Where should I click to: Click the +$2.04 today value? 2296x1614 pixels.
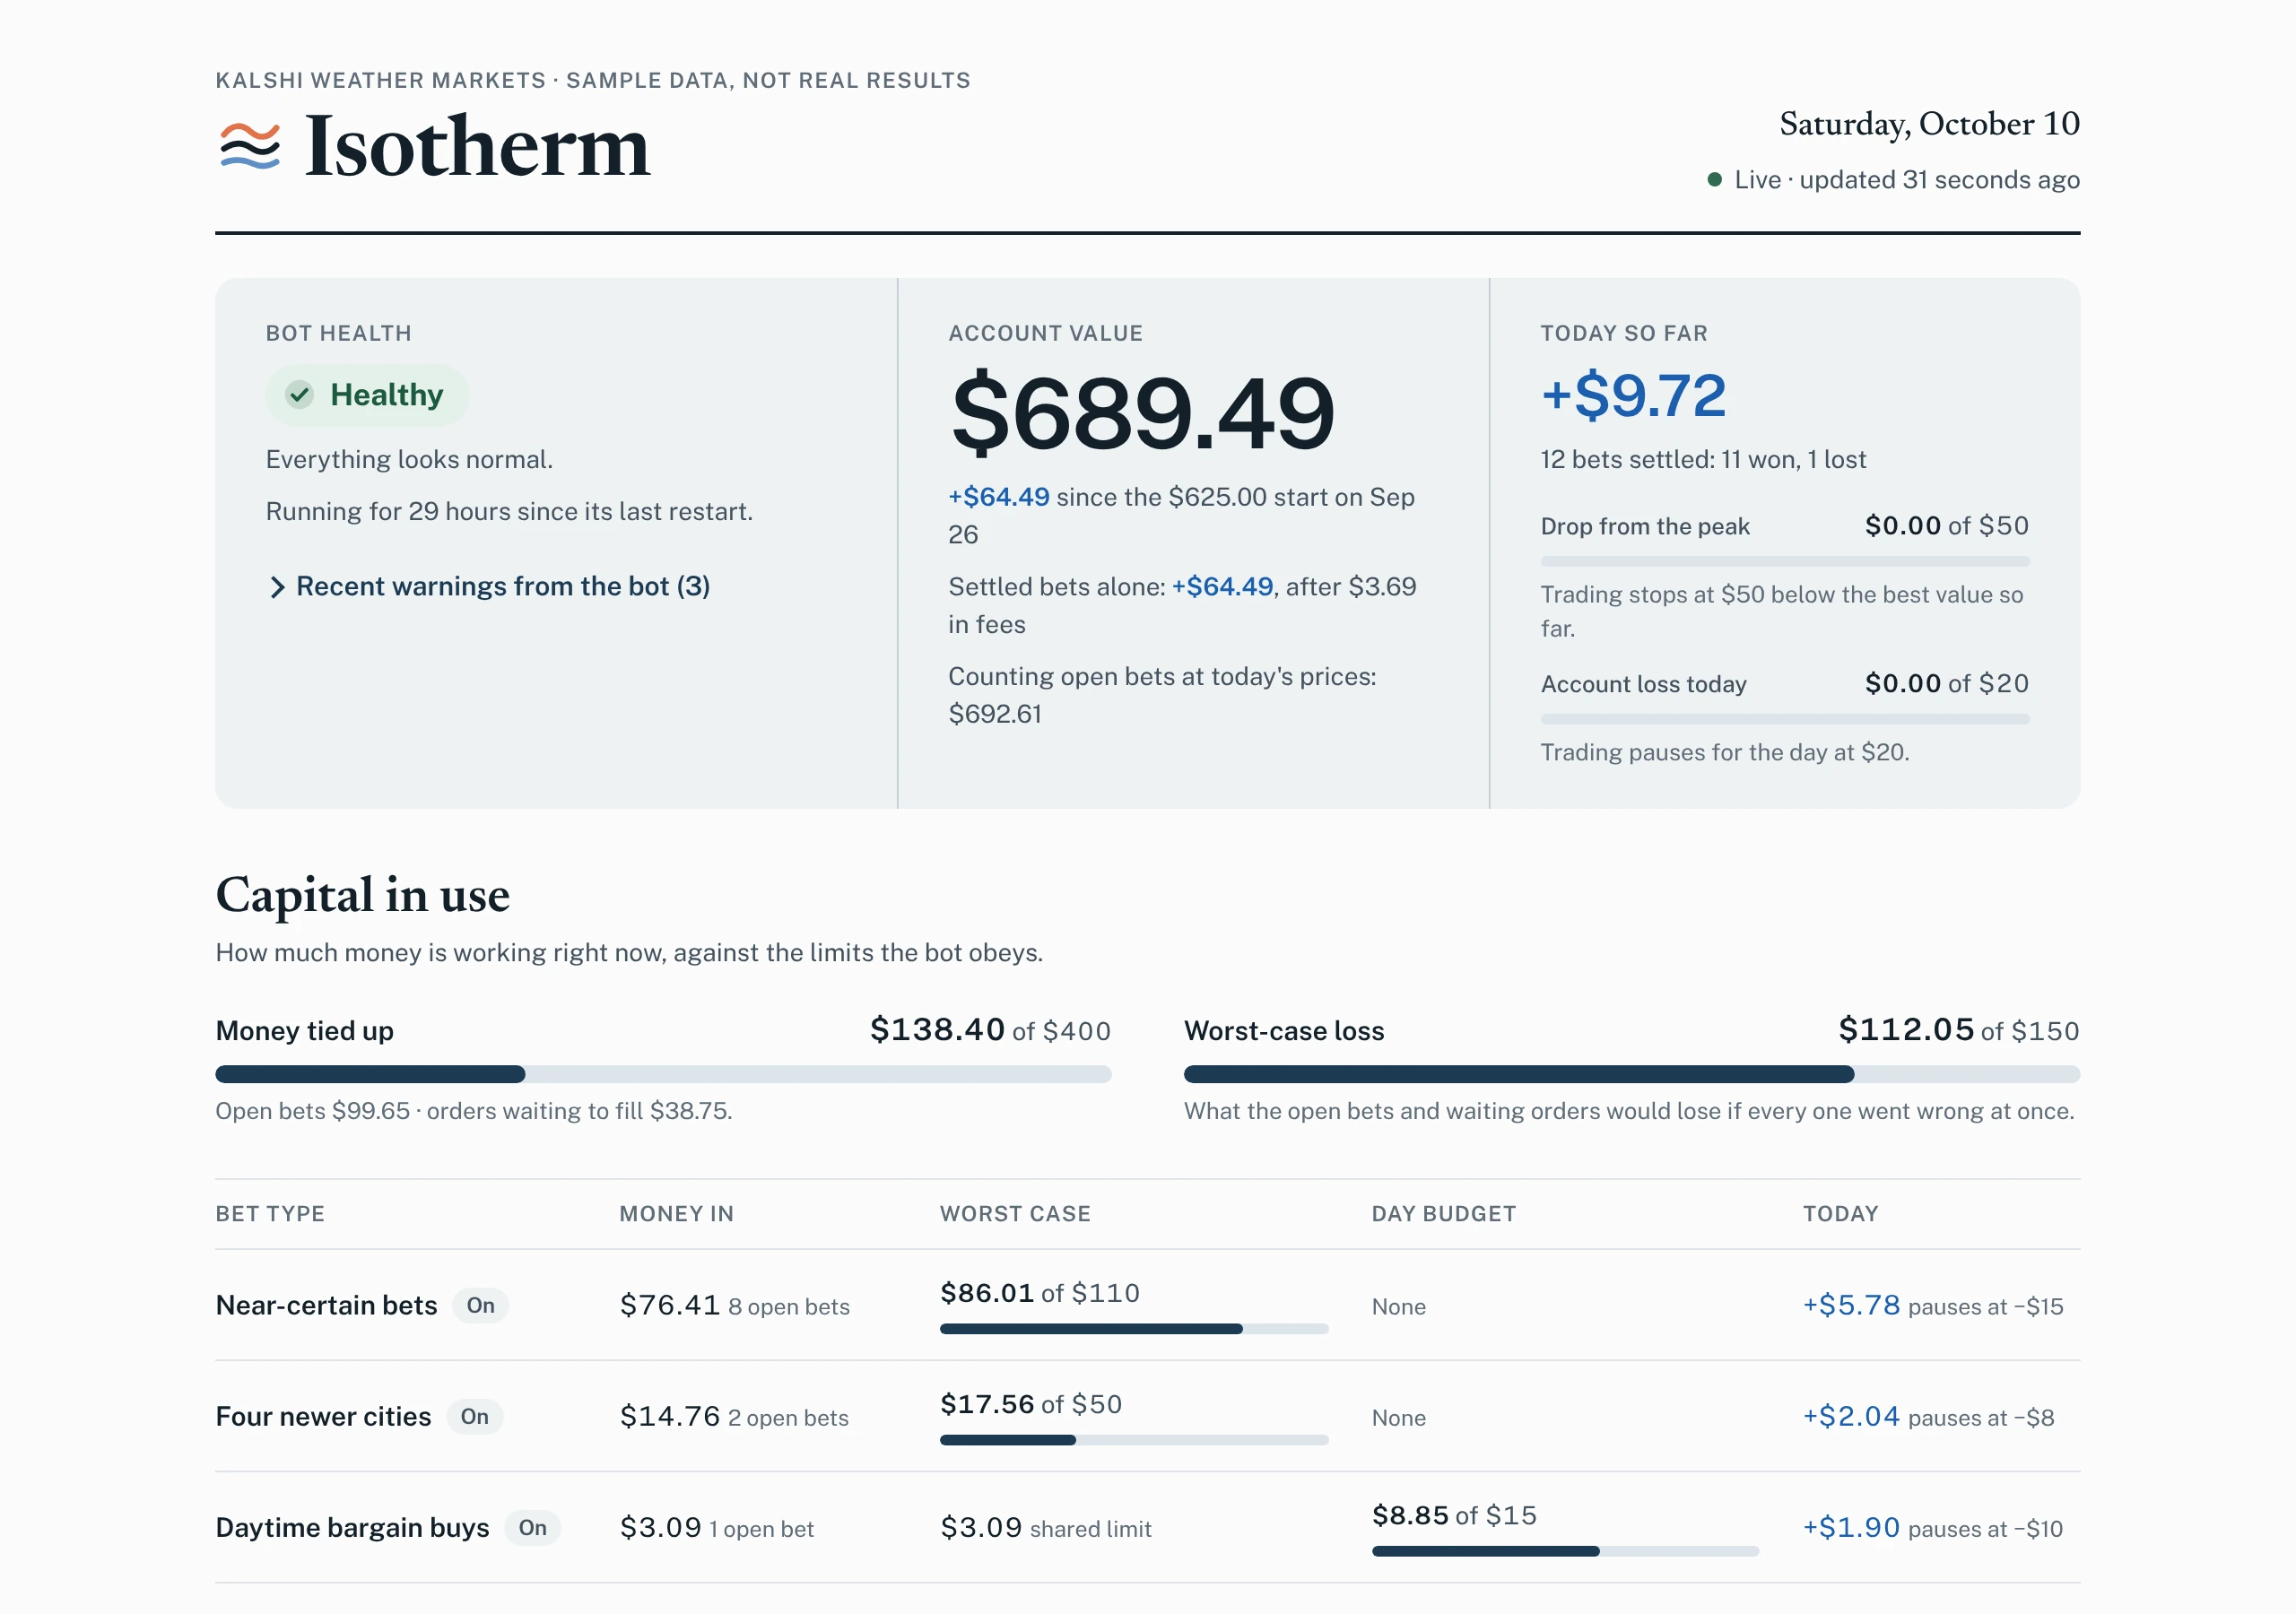pos(1851,1416)
